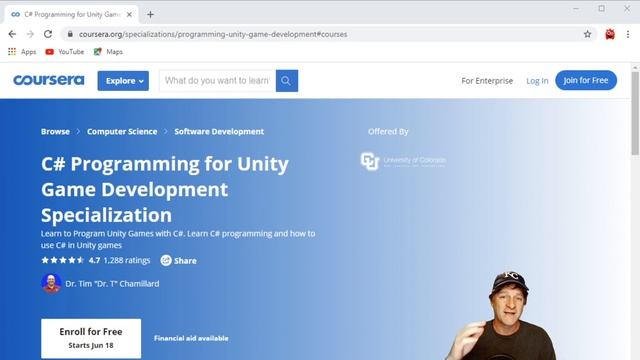This screenshot has height=360, width=640.
Task: Open Dr. Tim "Dr. T" Chamillard profile link
Action: coord(112,284)
